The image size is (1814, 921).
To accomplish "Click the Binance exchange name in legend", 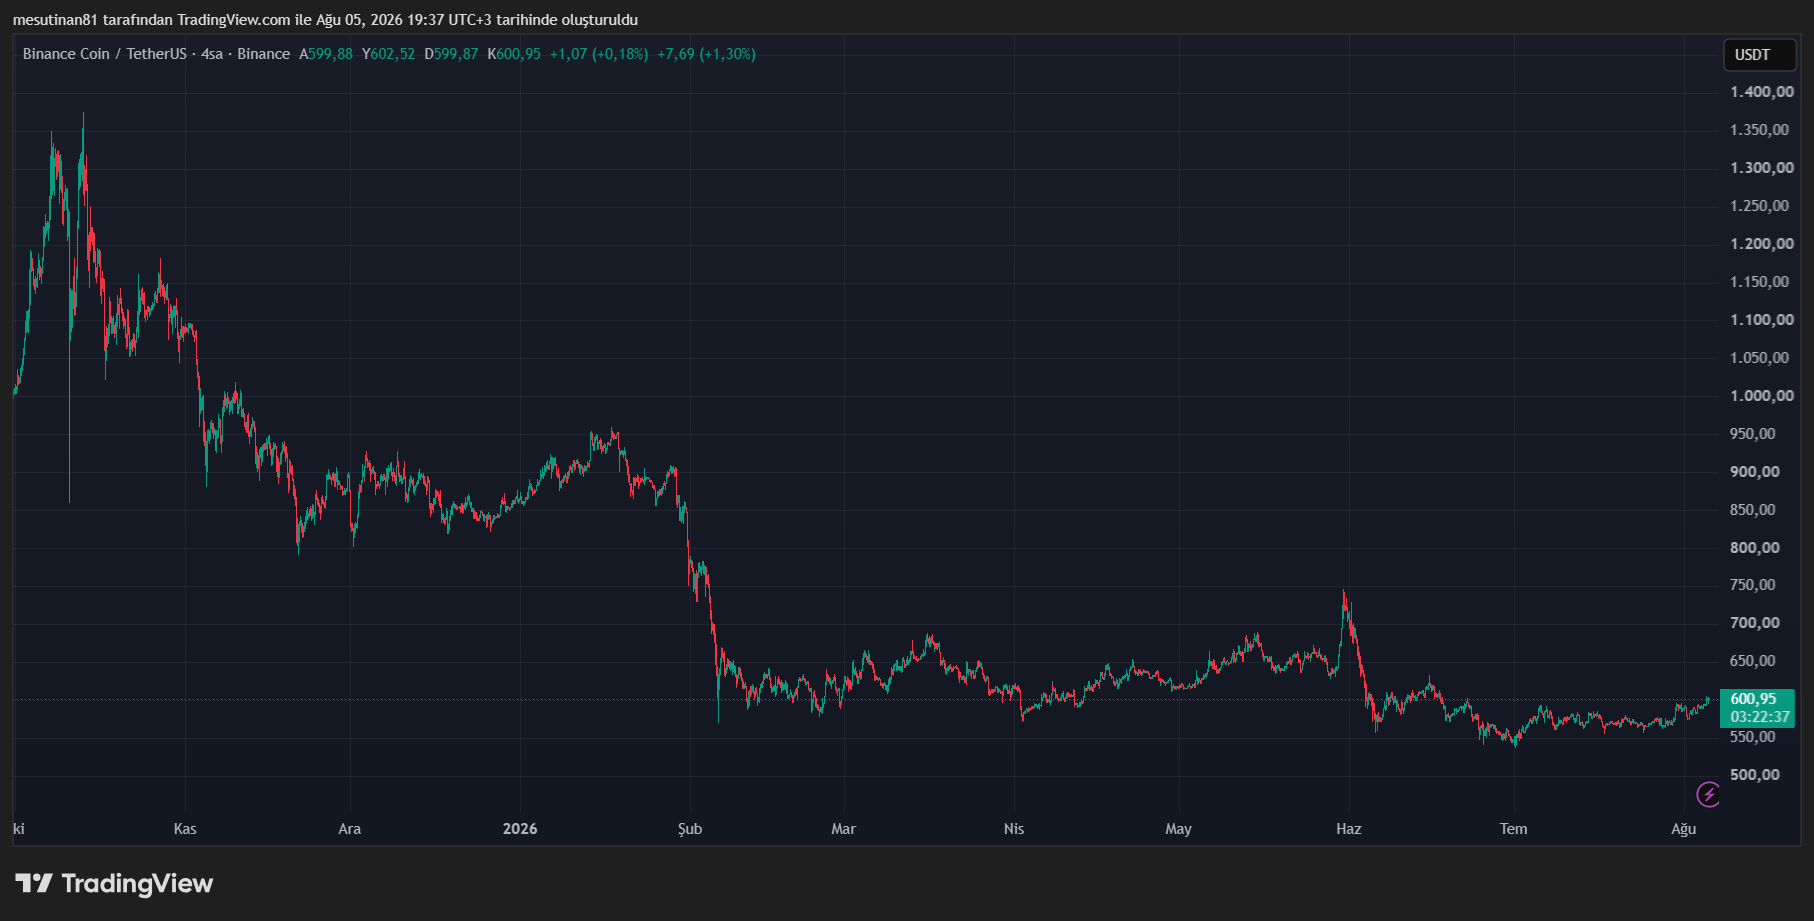I will click(263, 54).
